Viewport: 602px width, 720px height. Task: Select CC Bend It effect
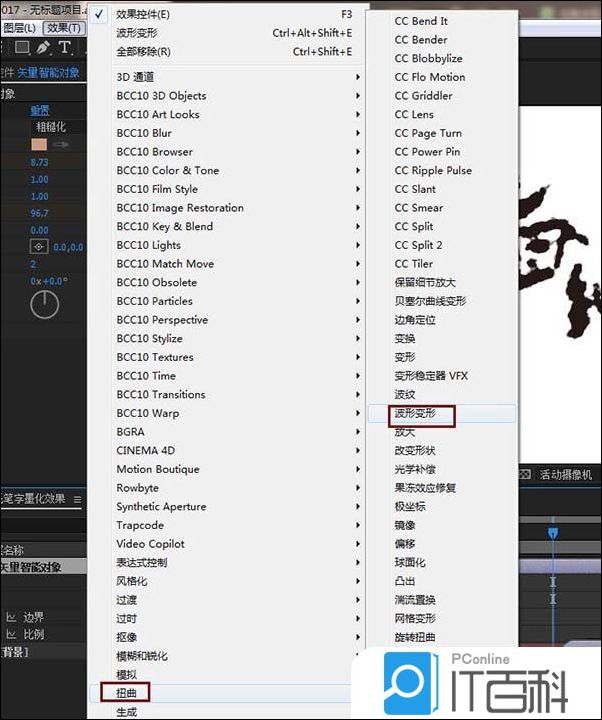(x=442, y=21)
